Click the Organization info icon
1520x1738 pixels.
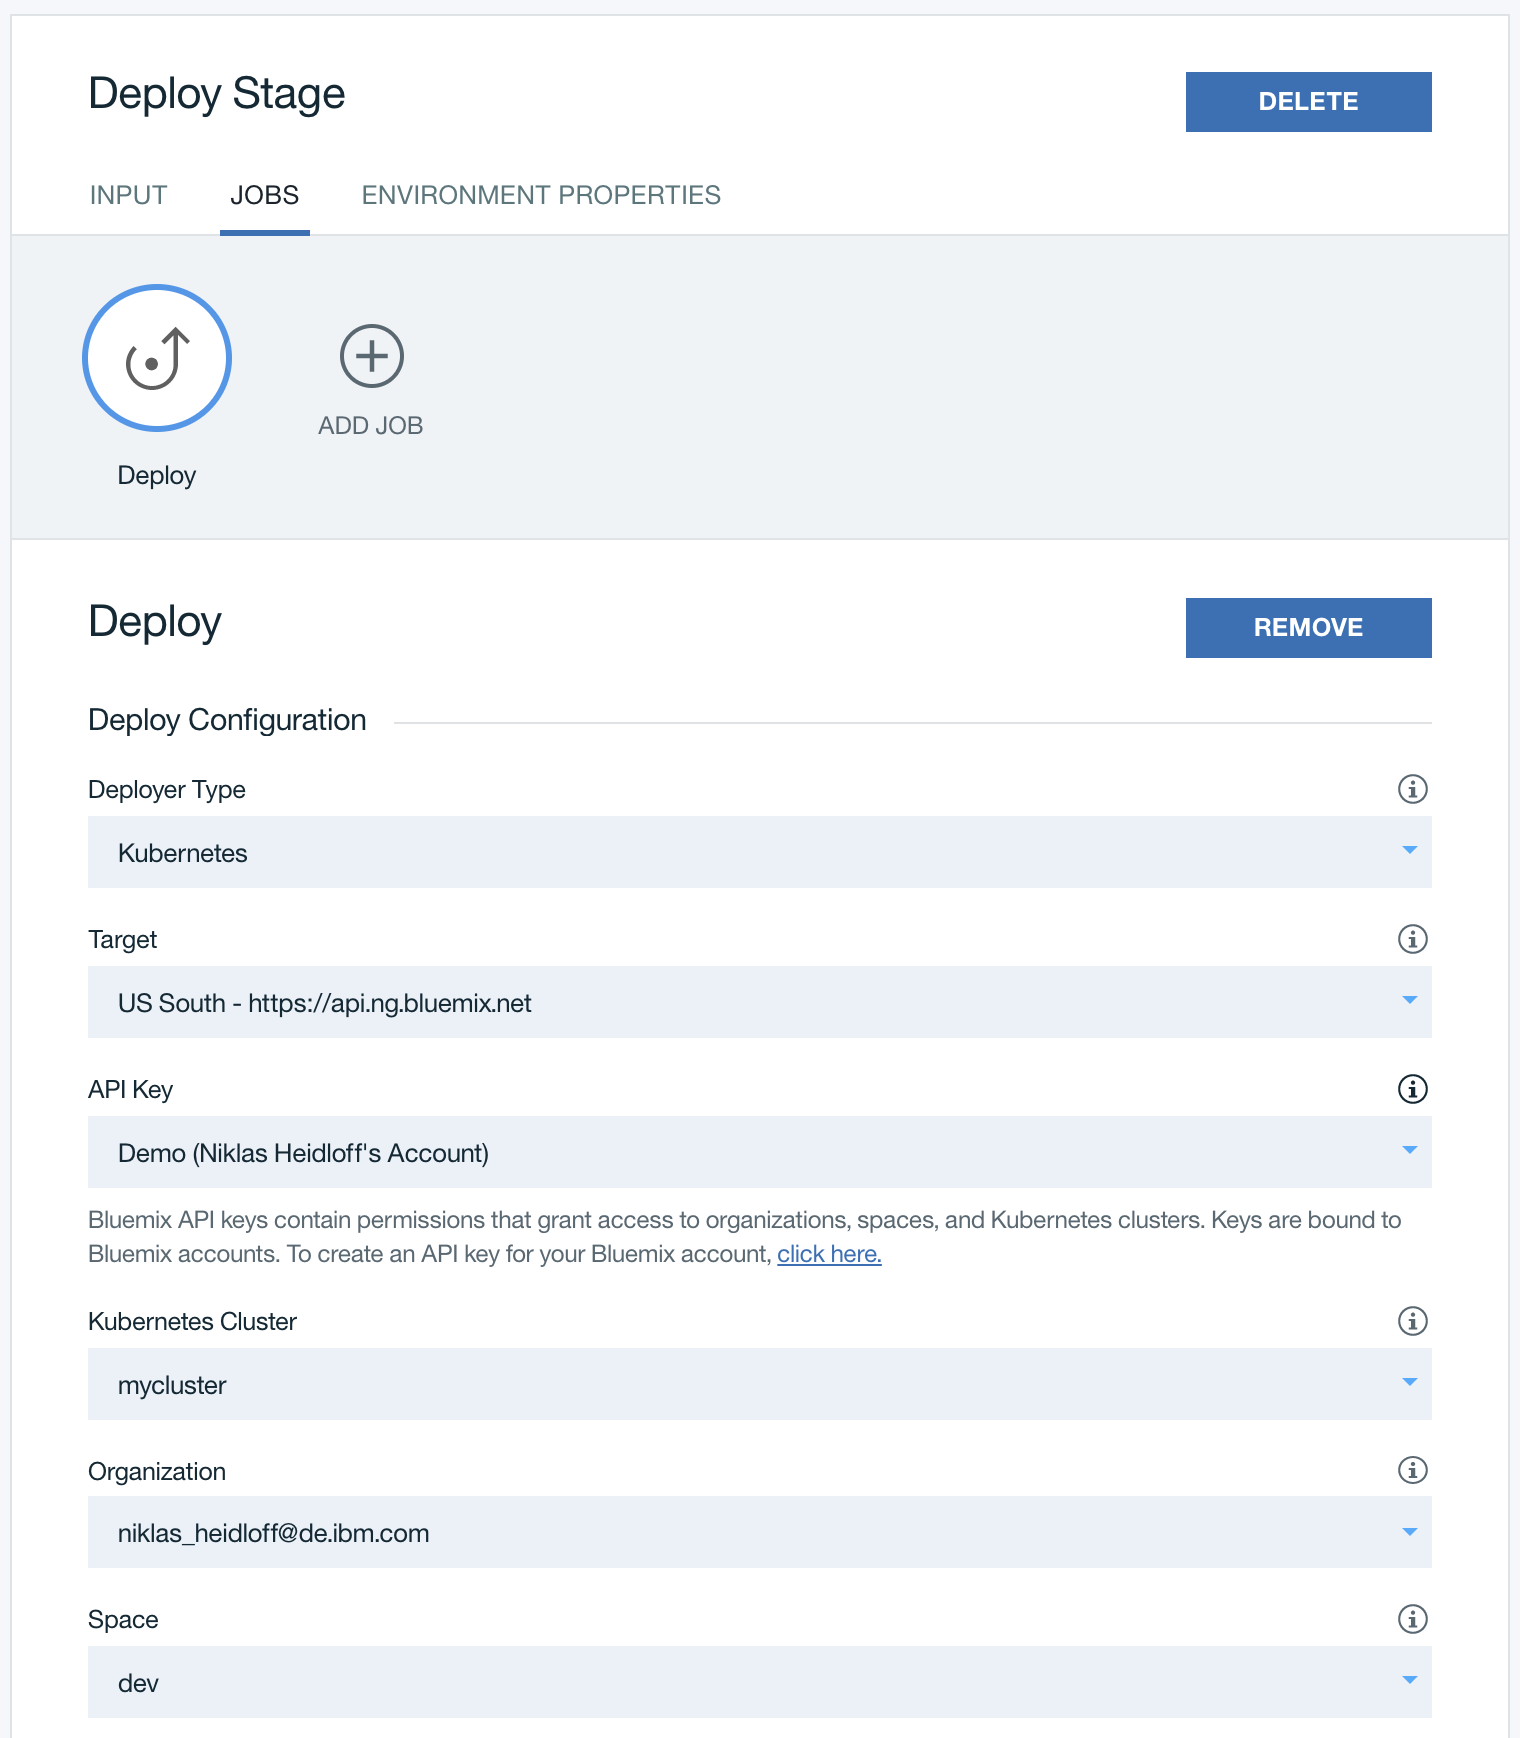click(x=1412, y=1470)
